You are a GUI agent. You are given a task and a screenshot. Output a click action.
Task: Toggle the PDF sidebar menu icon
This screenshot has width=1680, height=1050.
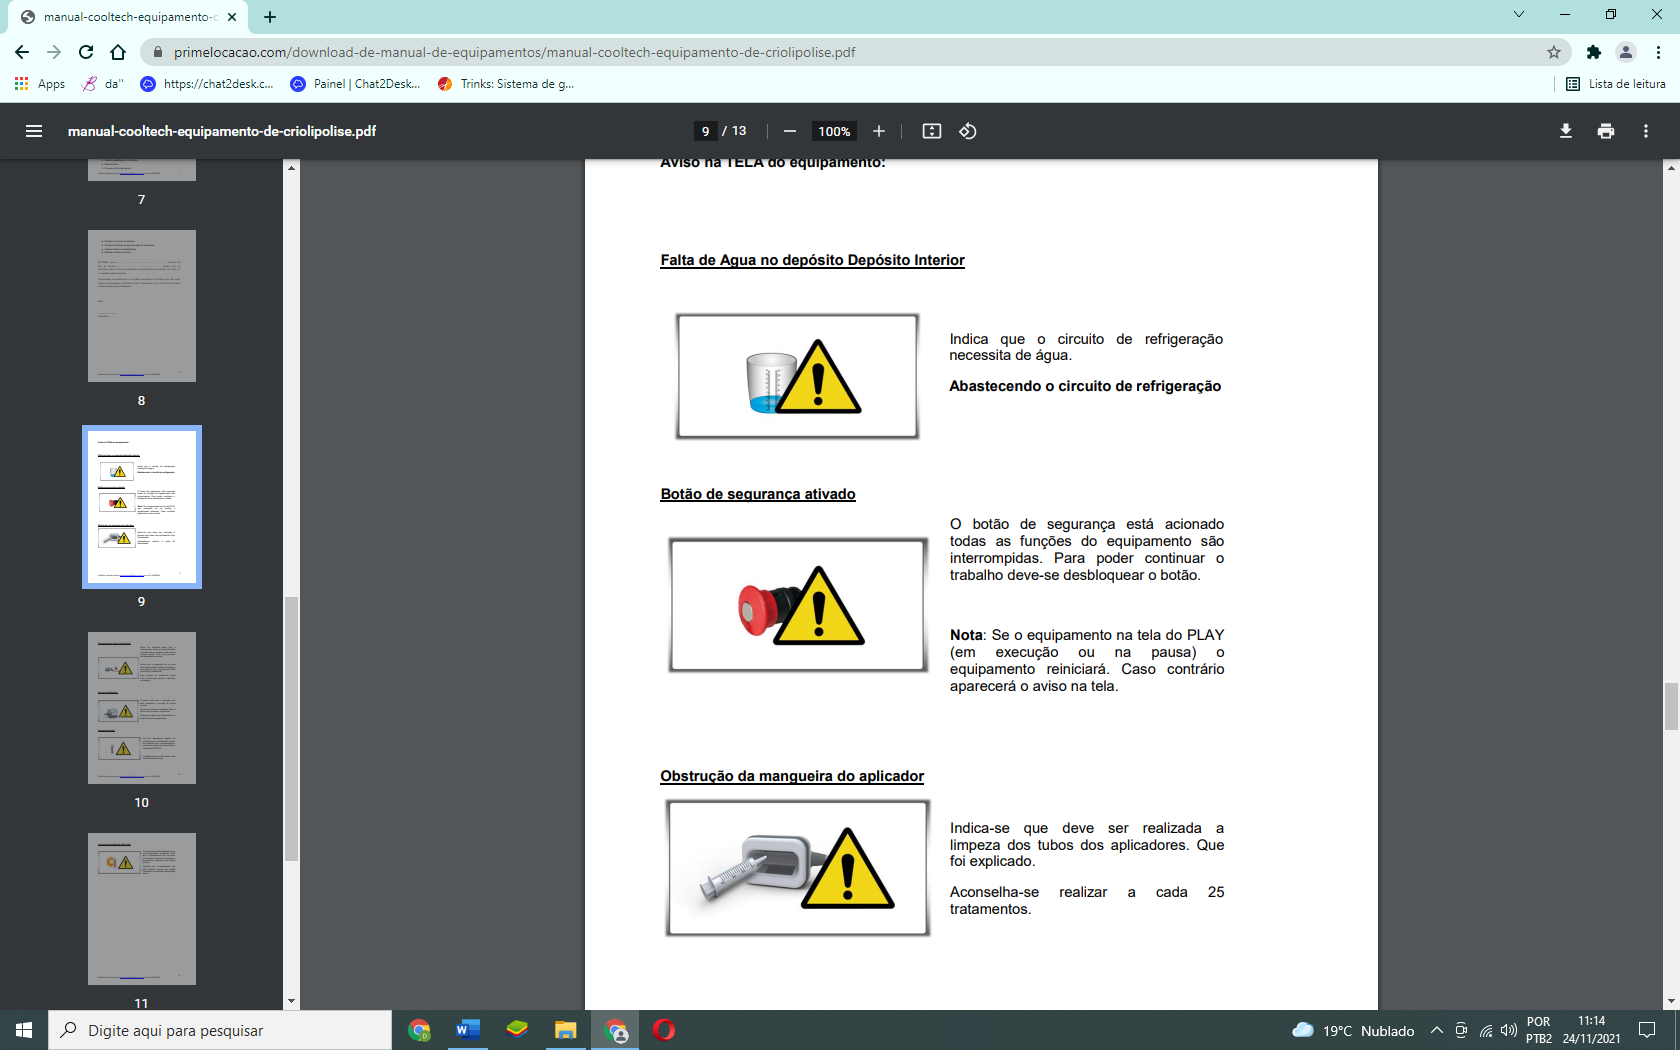(x=33, y=131)
